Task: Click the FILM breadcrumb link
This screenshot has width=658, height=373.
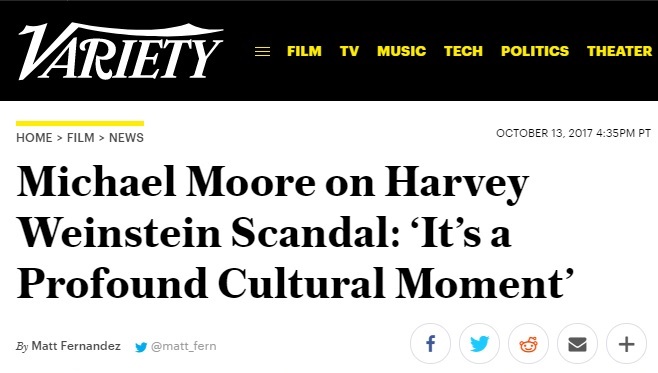Action: 81,138
